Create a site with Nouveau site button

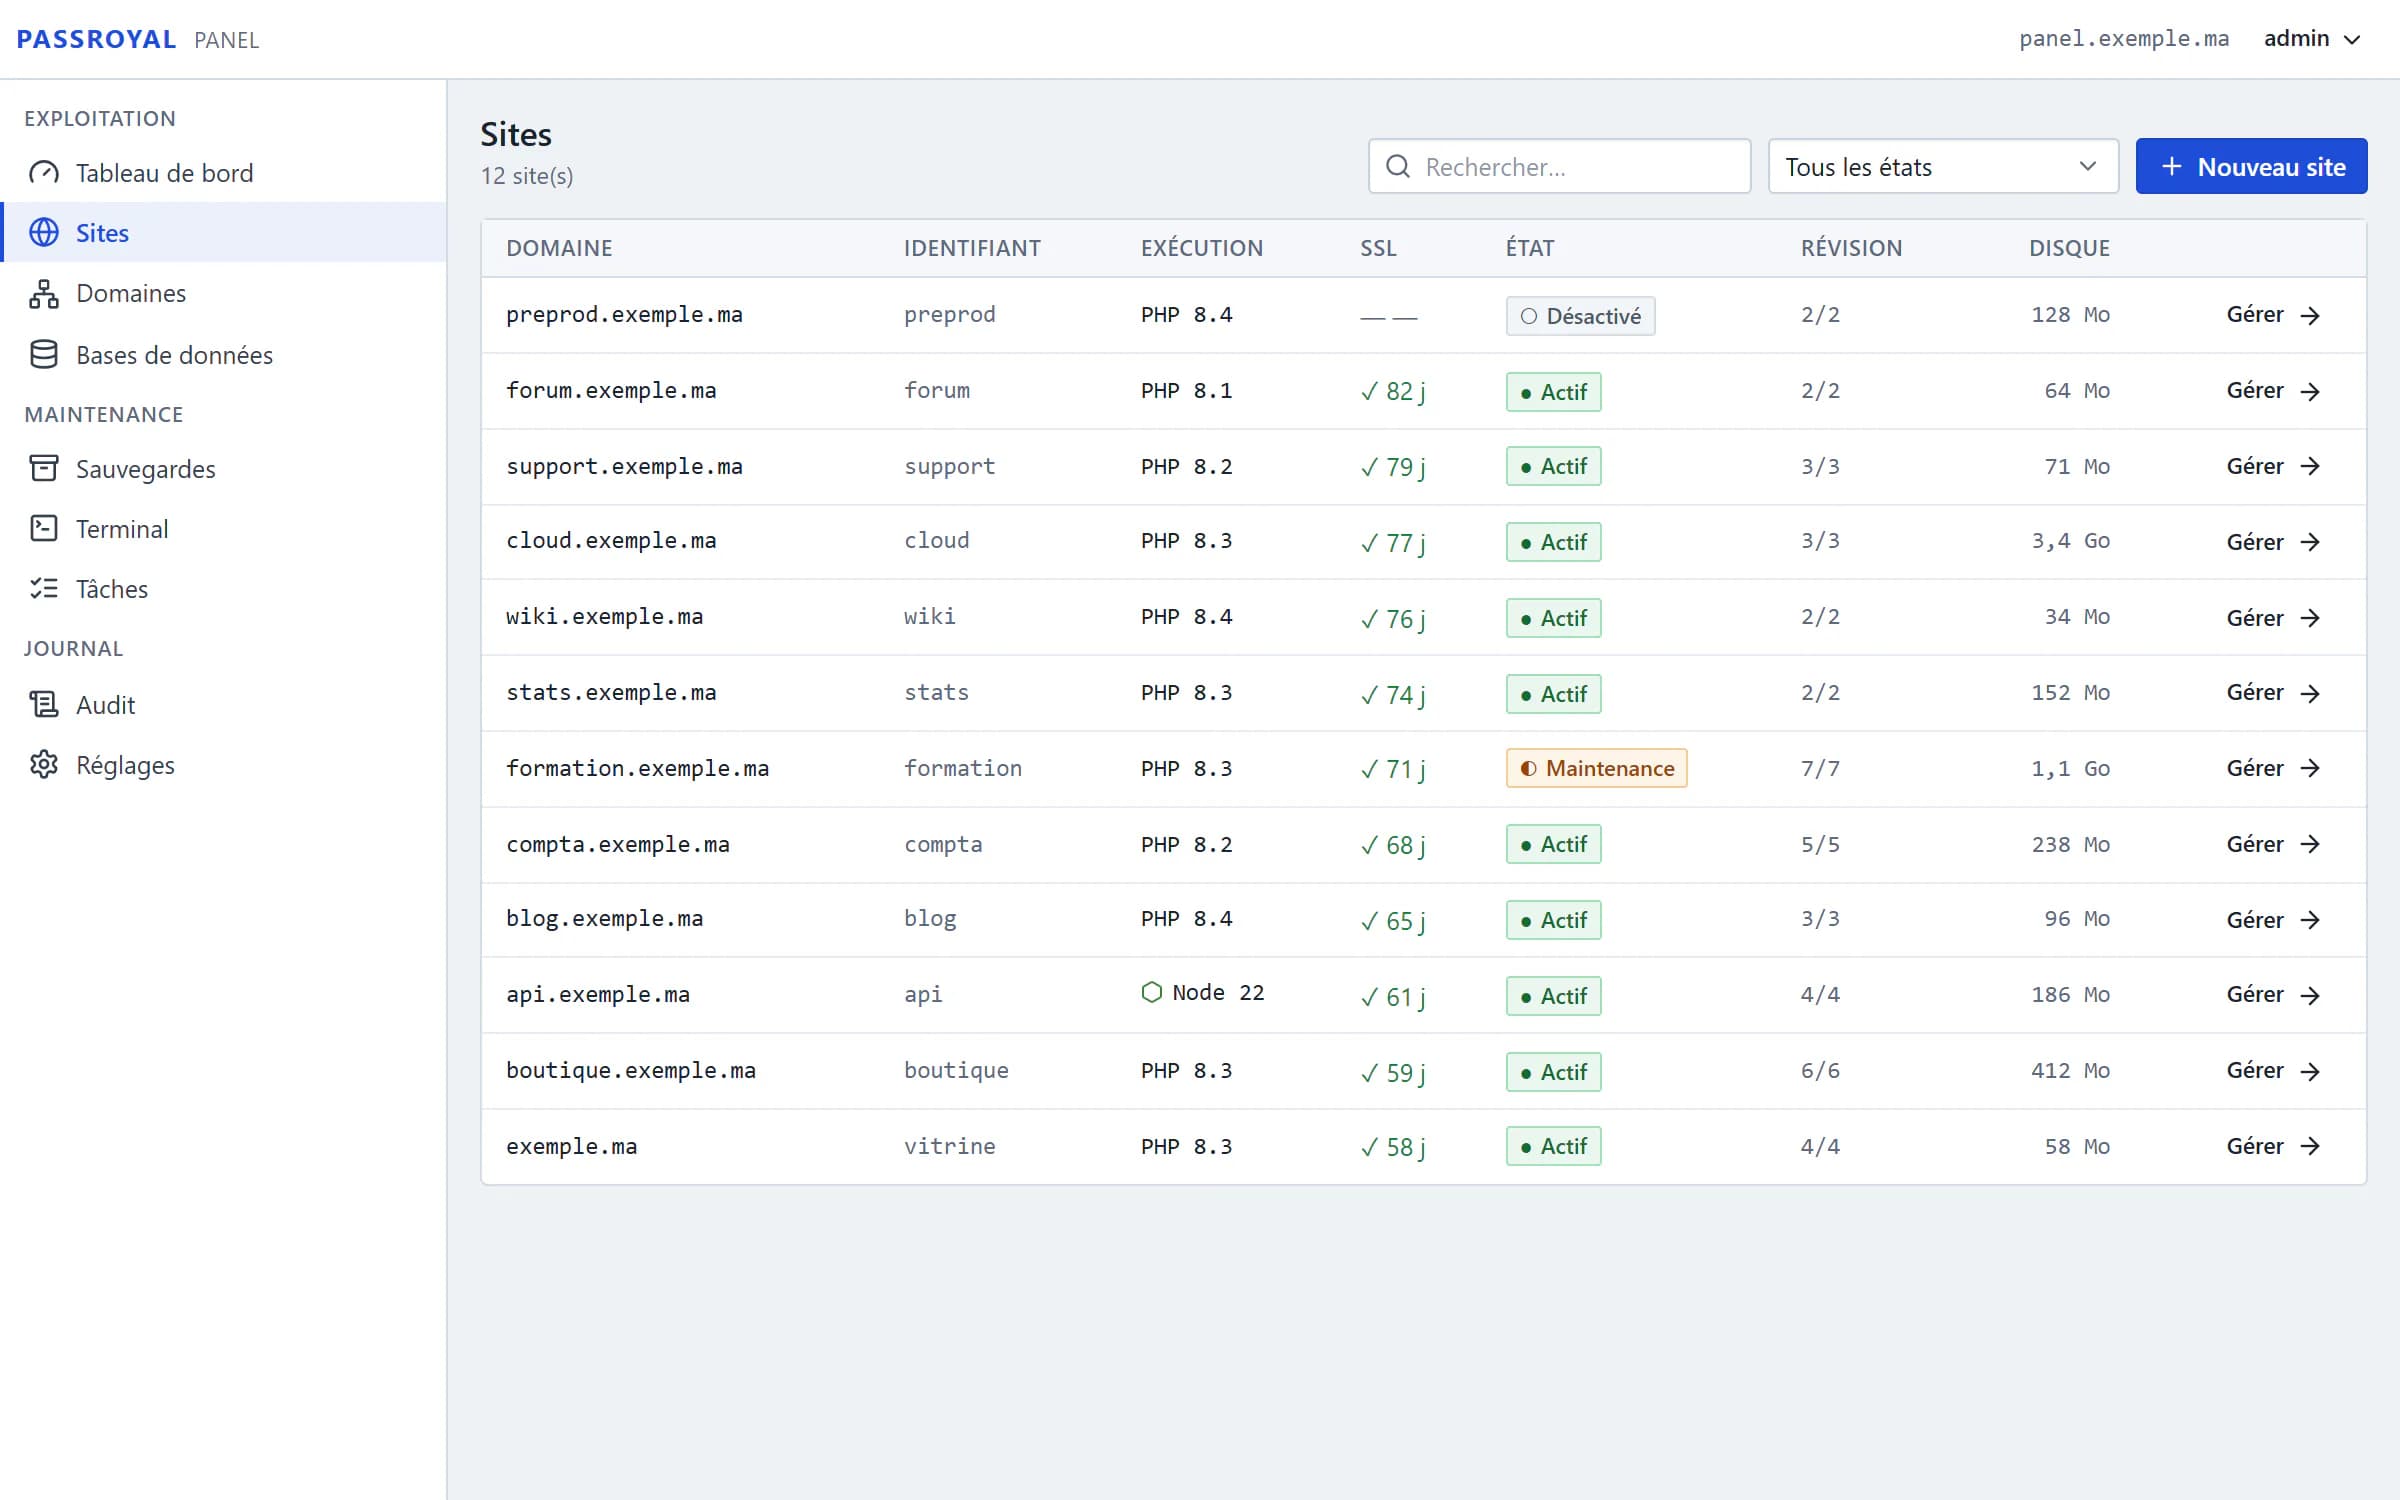[x=2251, y=167]
